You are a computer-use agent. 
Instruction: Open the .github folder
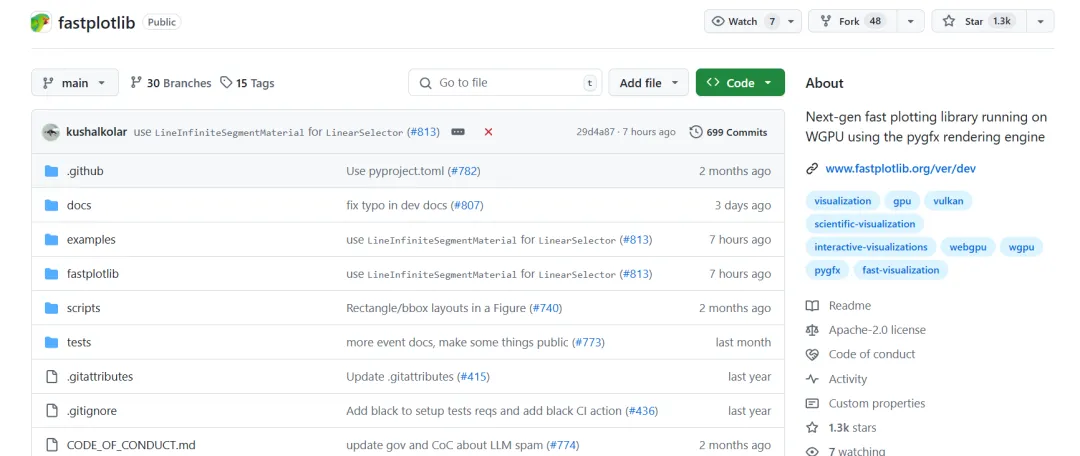[x=85, y=171]
